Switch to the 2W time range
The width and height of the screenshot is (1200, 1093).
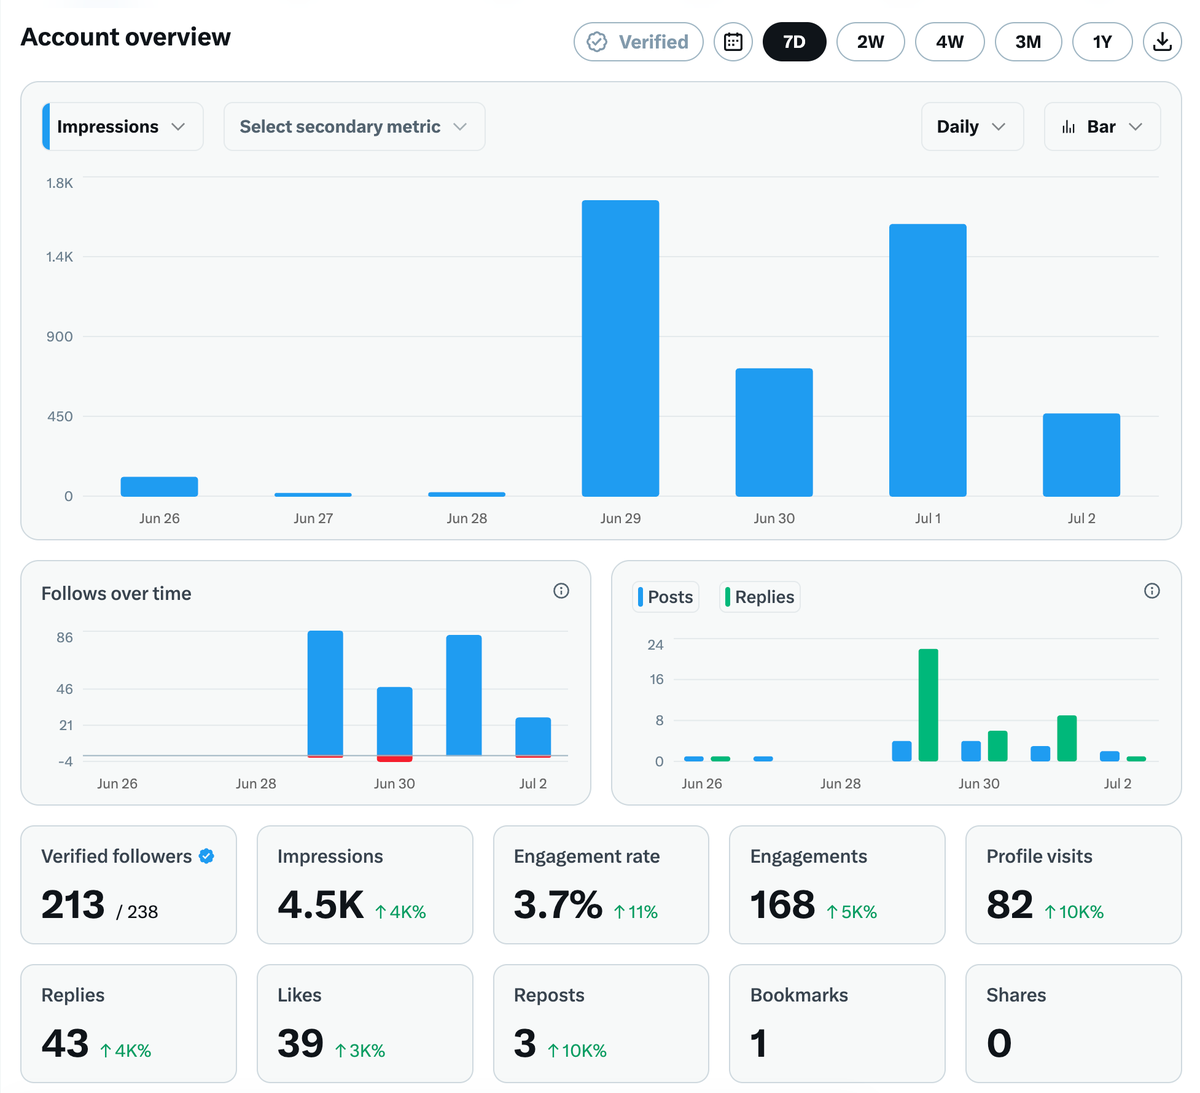point(870,42)
